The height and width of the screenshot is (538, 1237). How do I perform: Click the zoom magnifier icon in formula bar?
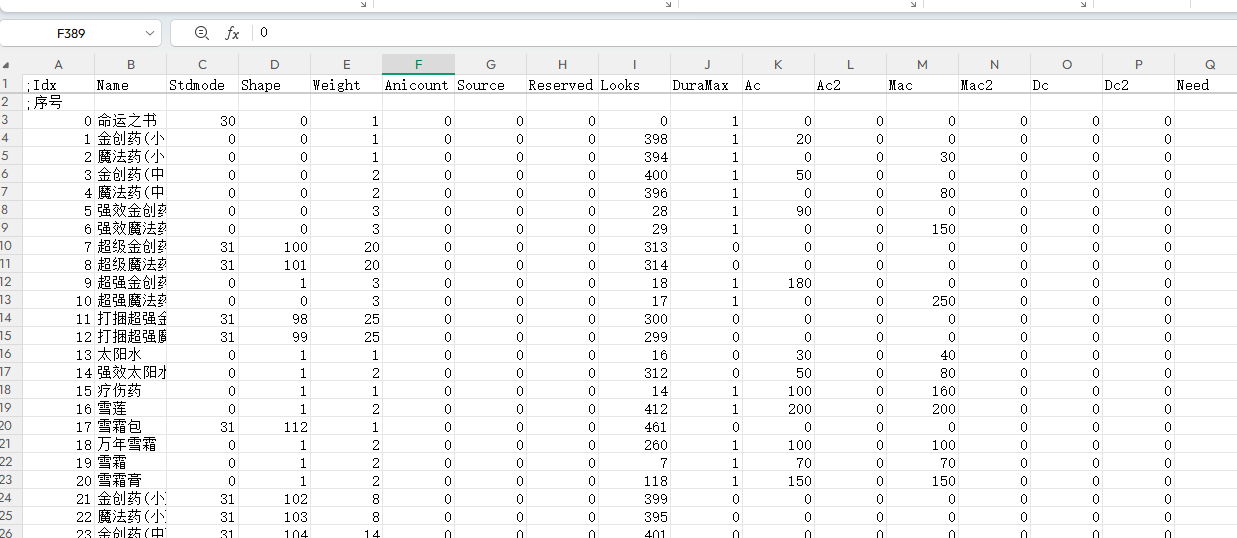tap(202, 33)
